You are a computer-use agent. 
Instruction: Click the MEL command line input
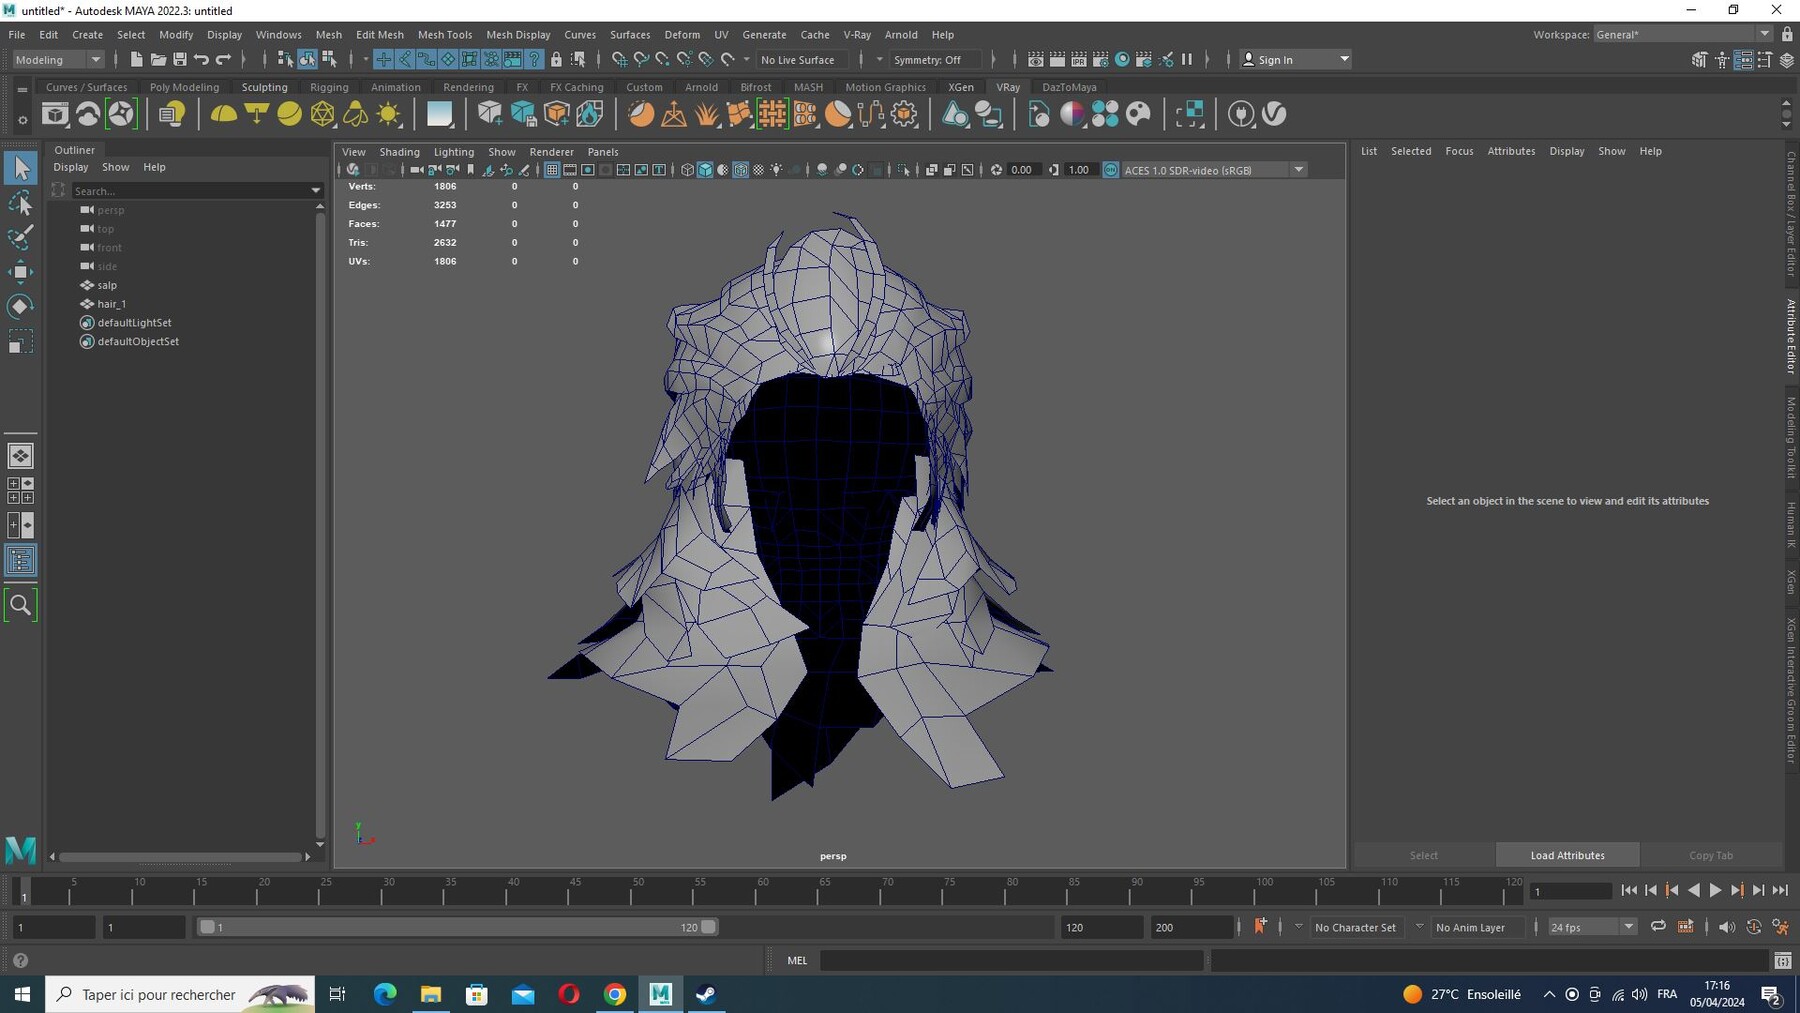(1011, 960)
